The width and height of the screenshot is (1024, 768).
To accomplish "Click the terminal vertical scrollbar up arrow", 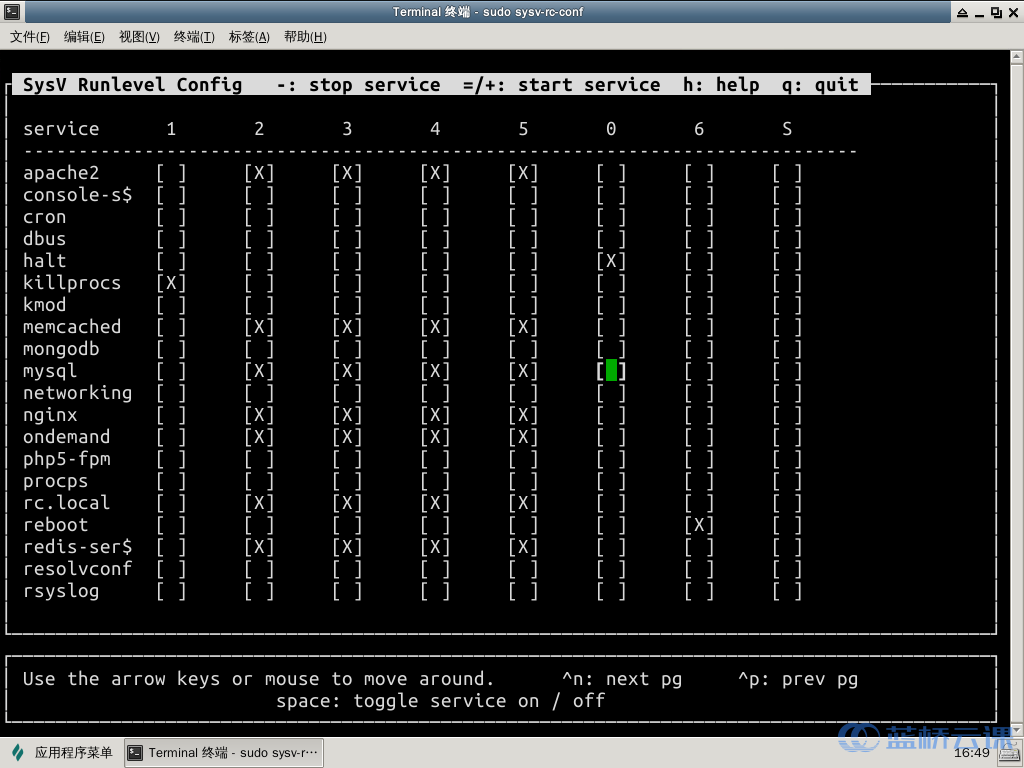I will coord(1017,57).
